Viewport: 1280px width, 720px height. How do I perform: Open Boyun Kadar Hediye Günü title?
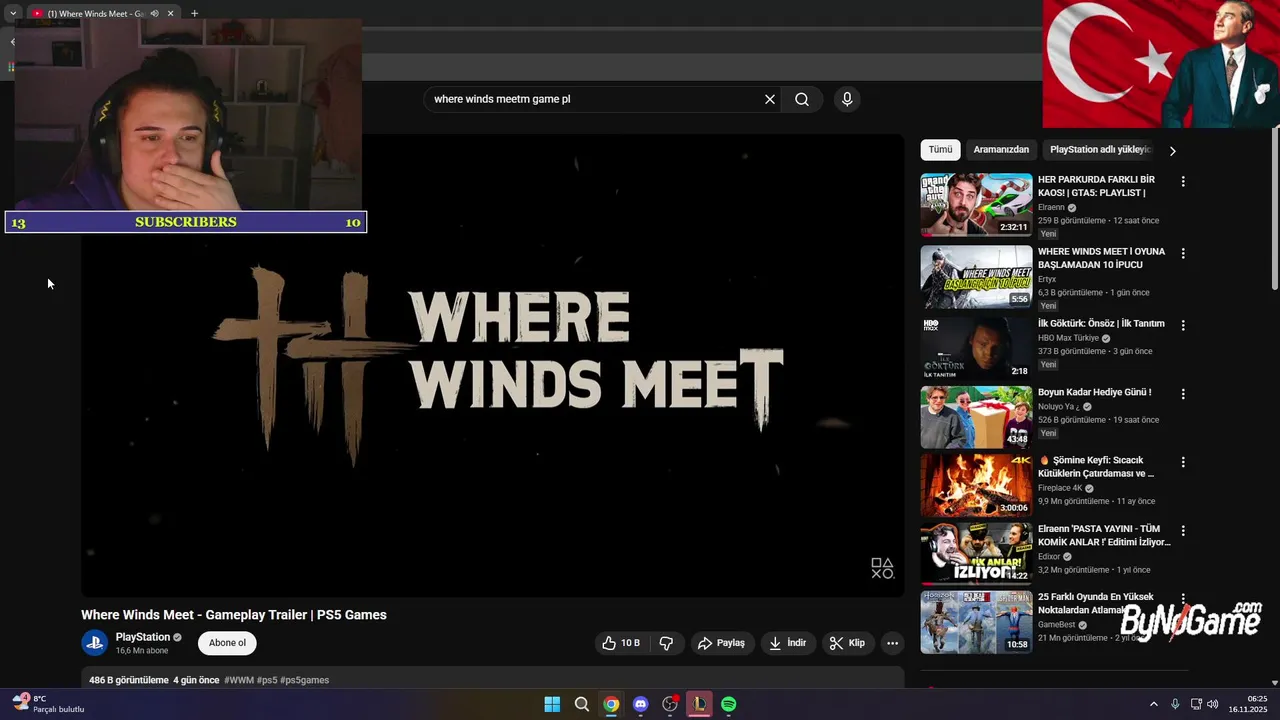click(1094, 392)
